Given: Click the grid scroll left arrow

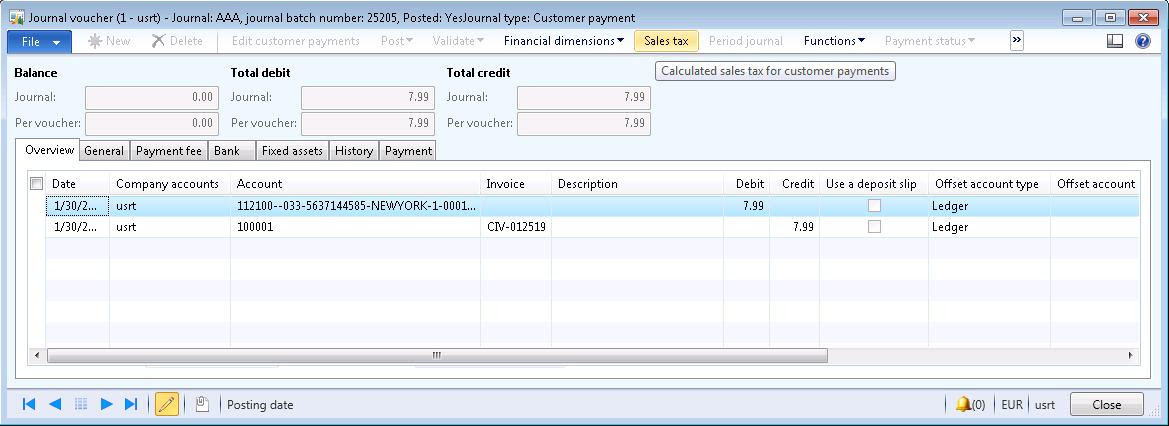Looking at the screenshot, I should [x=37, y=356].
